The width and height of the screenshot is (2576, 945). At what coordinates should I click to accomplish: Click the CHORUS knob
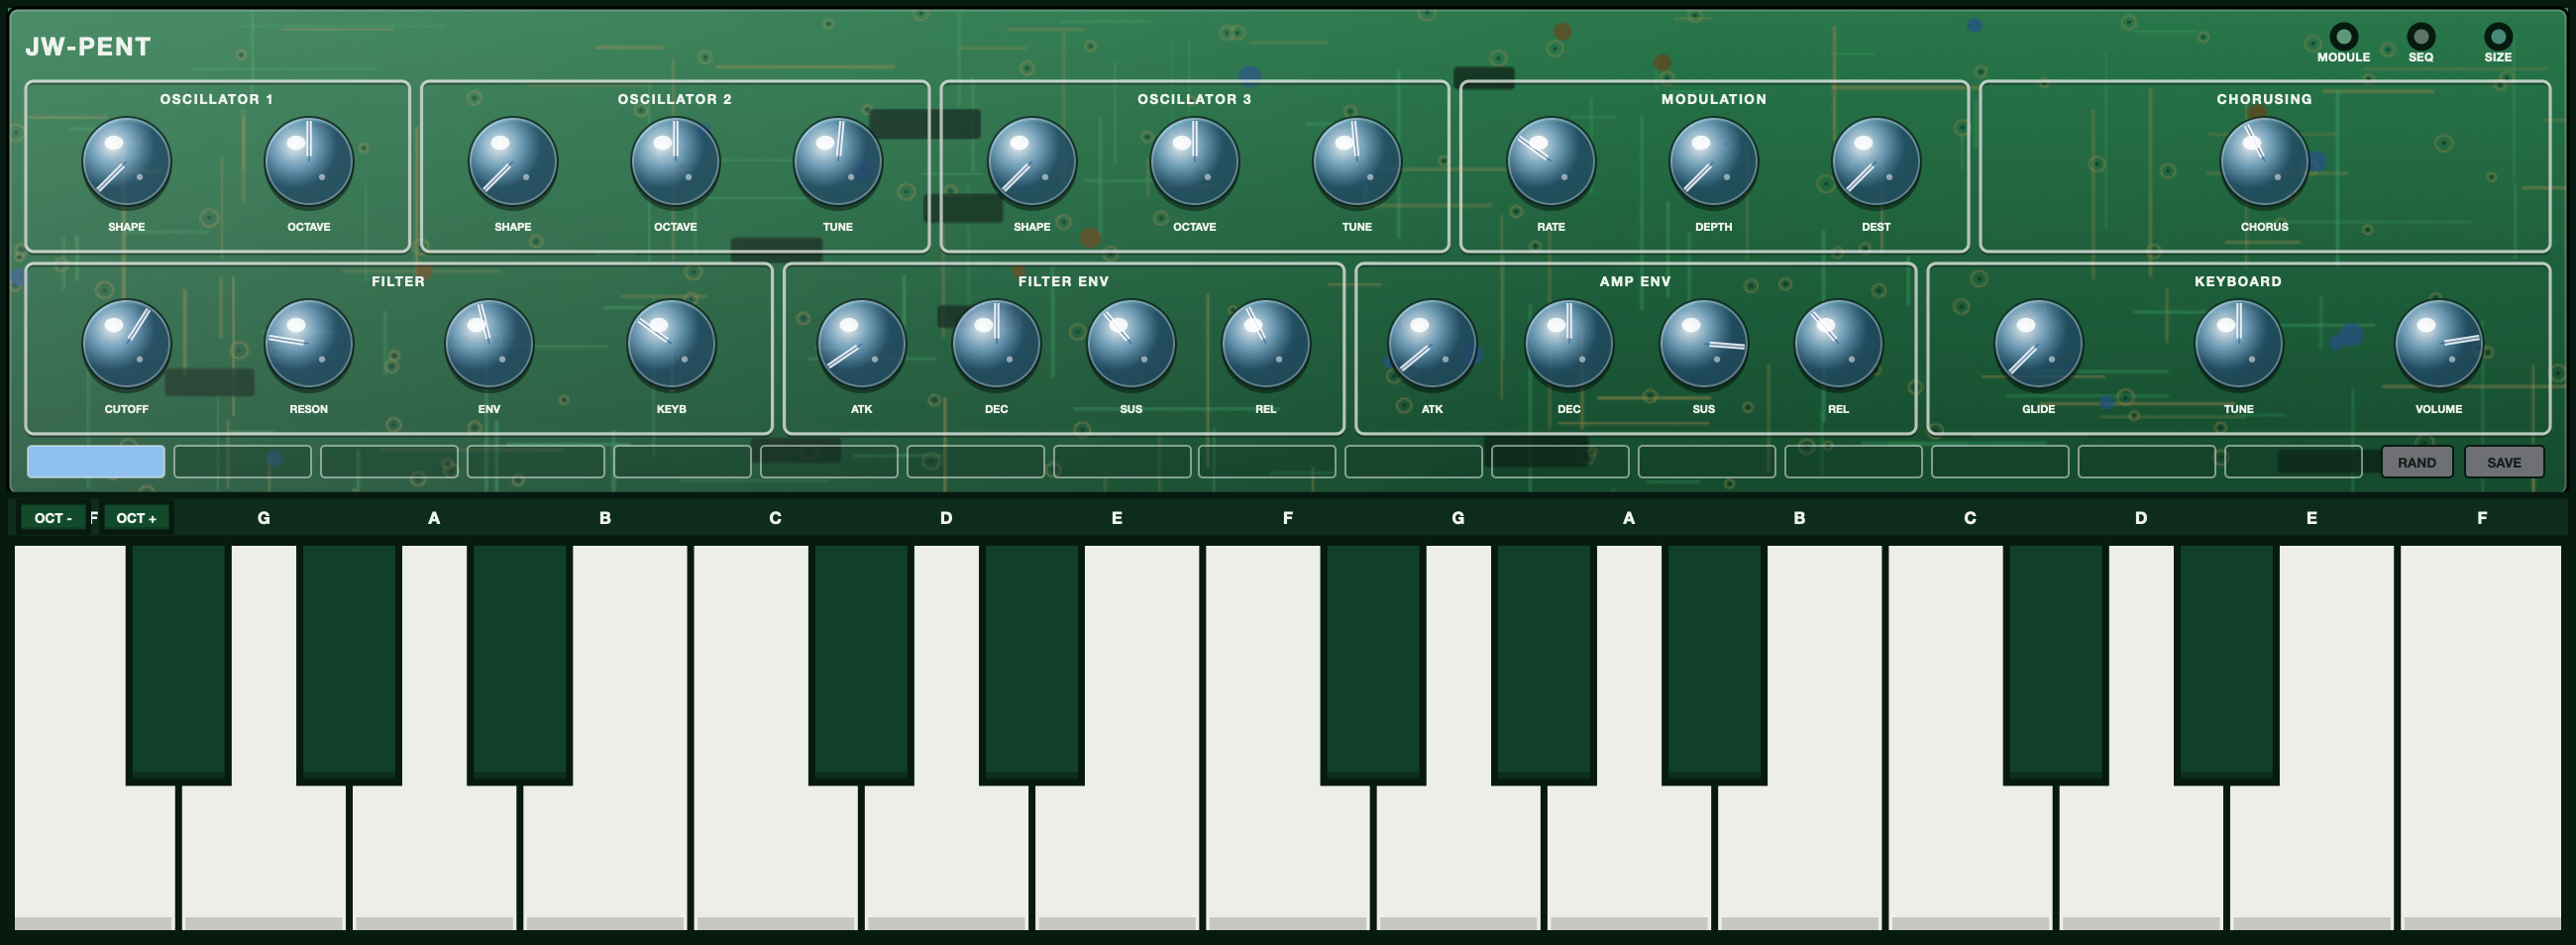coord(2264,162)
